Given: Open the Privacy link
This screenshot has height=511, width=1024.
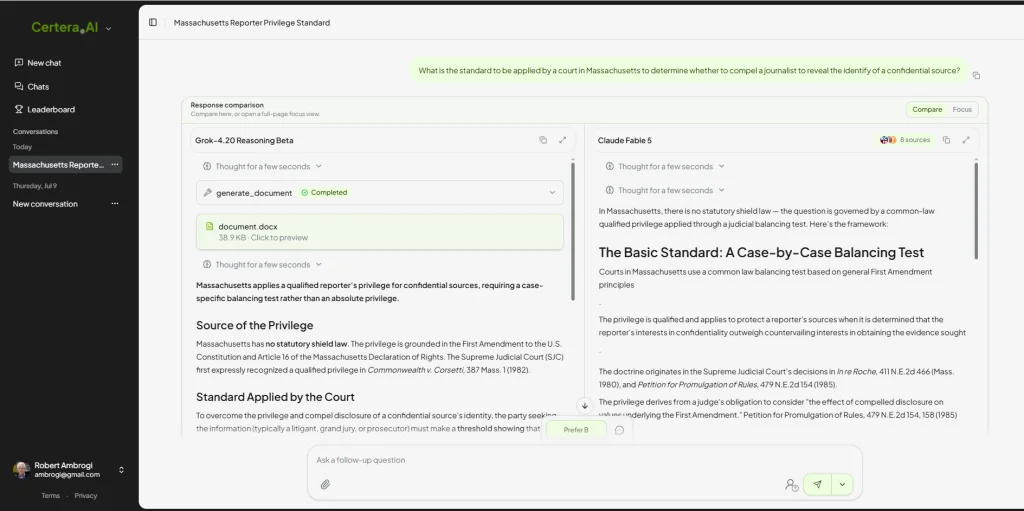Looking at the screenshot, I should point(86,496).
